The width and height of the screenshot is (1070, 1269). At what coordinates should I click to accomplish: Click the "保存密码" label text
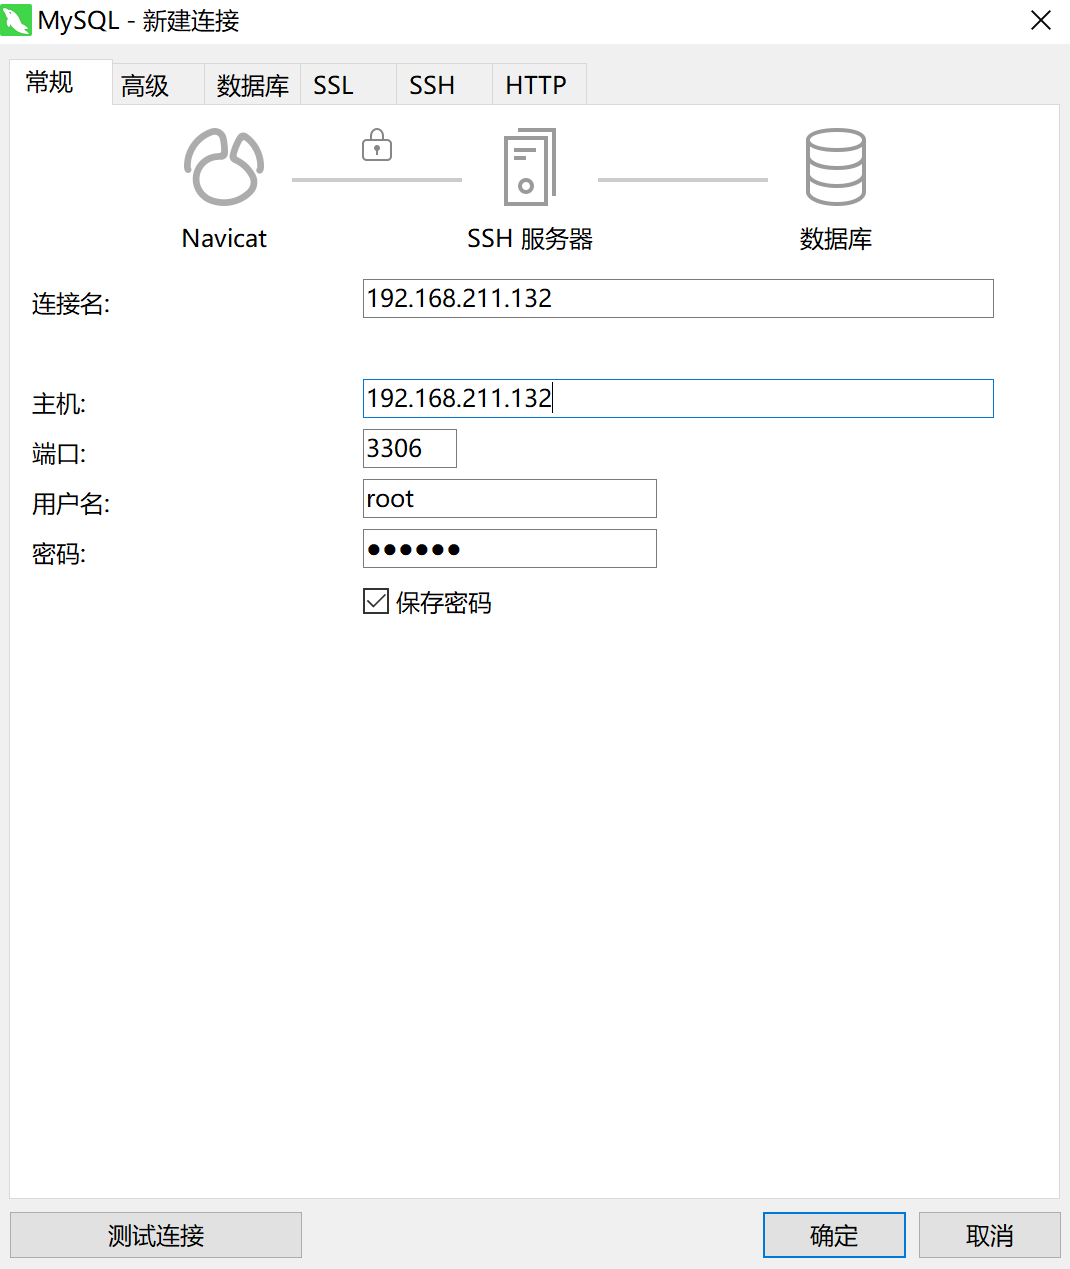[x=443, y=603]
